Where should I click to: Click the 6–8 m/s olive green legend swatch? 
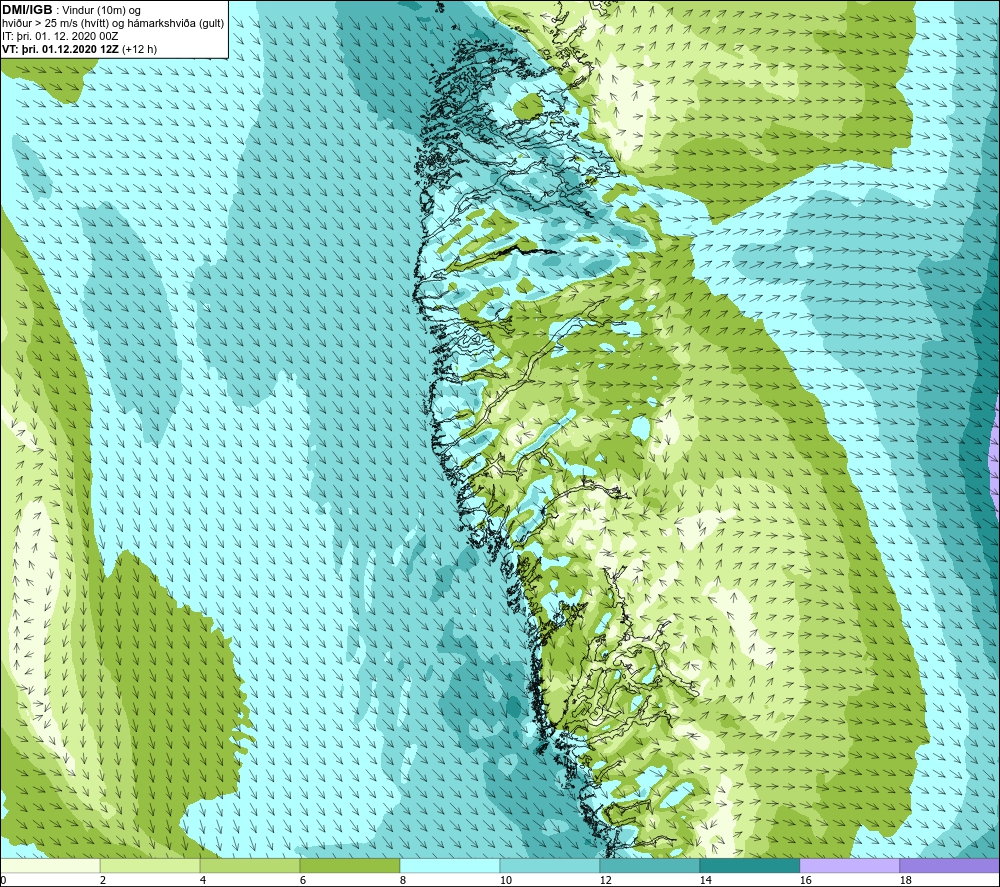pos(350,865)
